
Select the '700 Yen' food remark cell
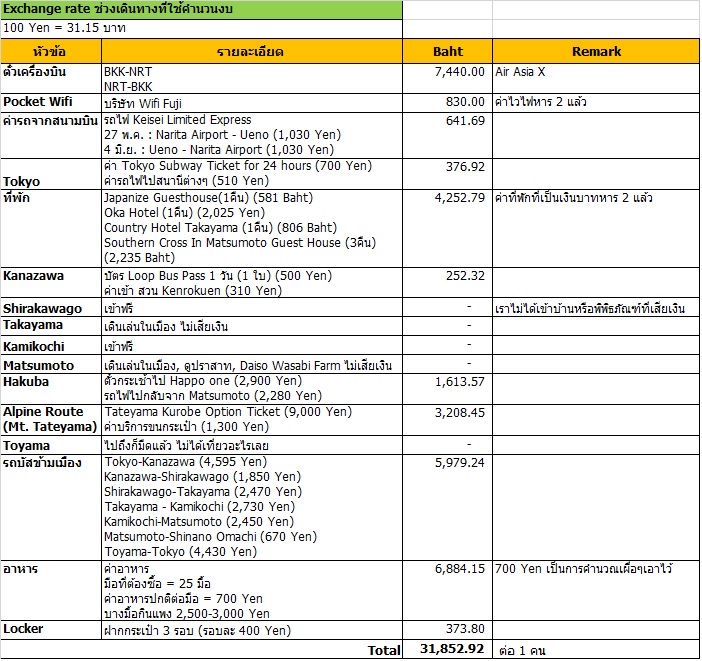[596, 590]
